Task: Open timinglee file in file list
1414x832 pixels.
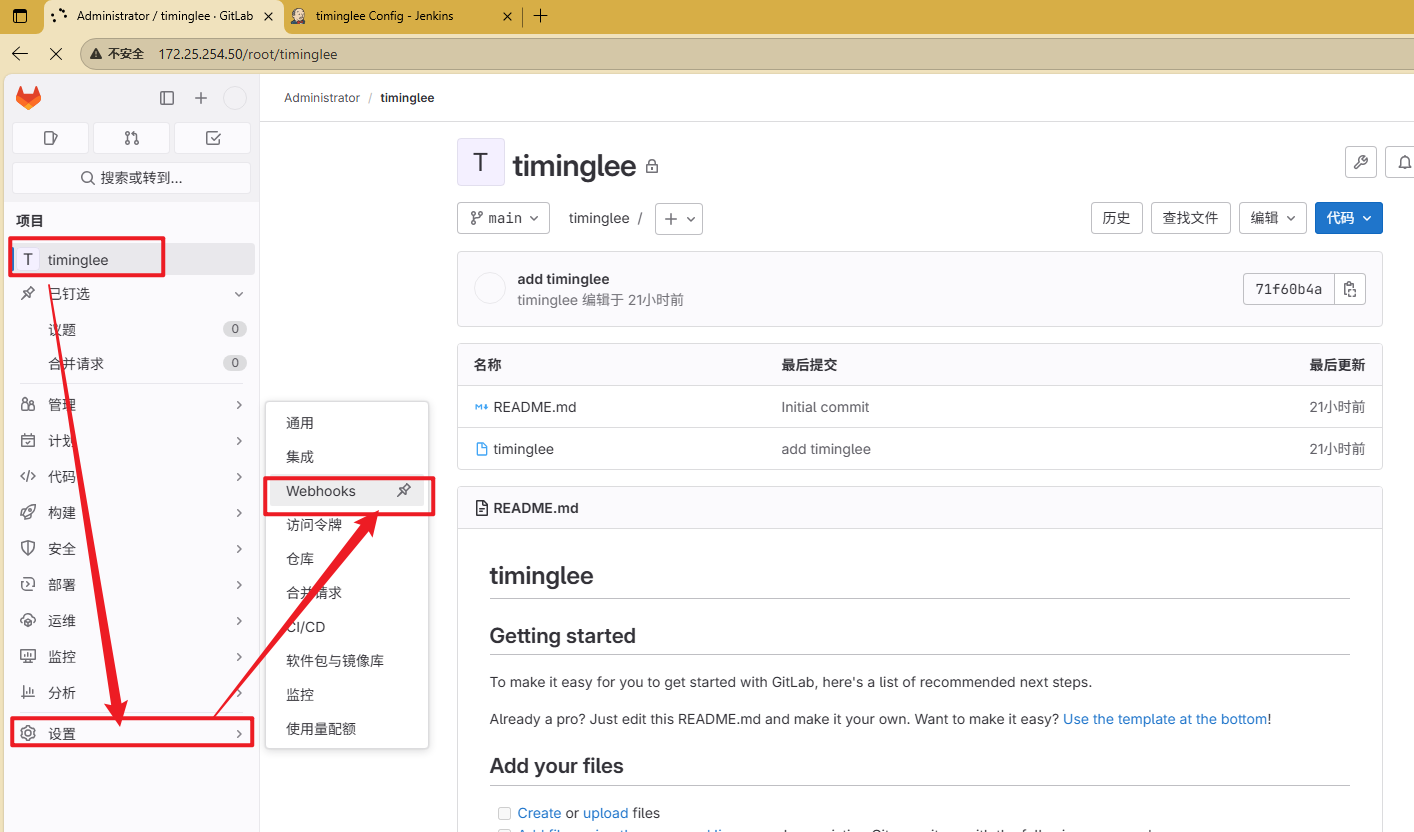Action: tap(524, 449)
